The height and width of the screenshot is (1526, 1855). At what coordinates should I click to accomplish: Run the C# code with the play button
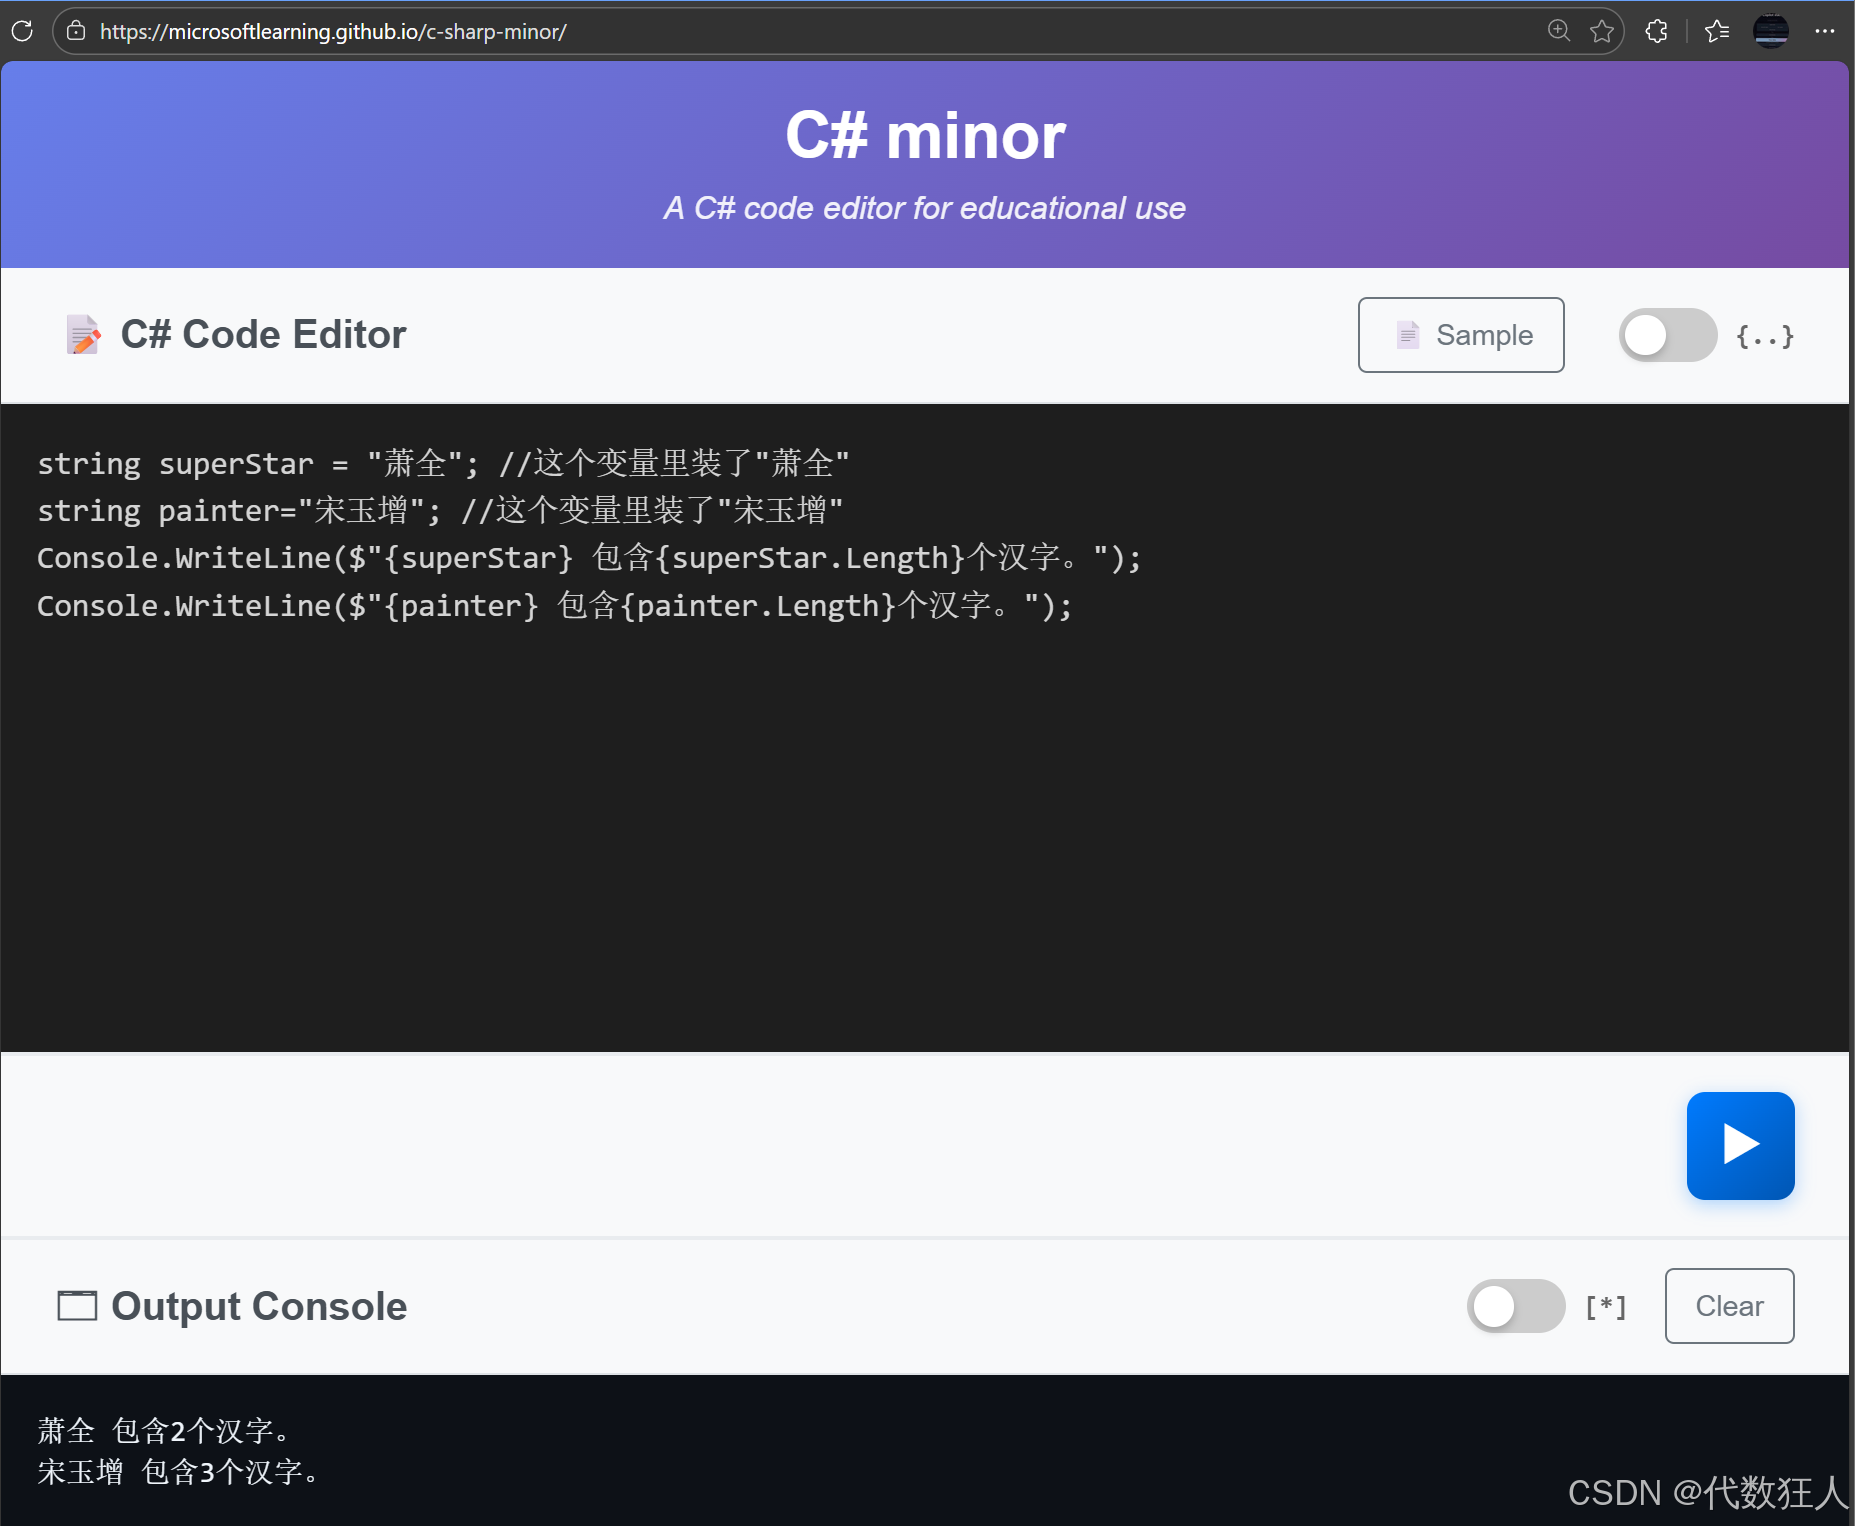click(1740, 1145)
